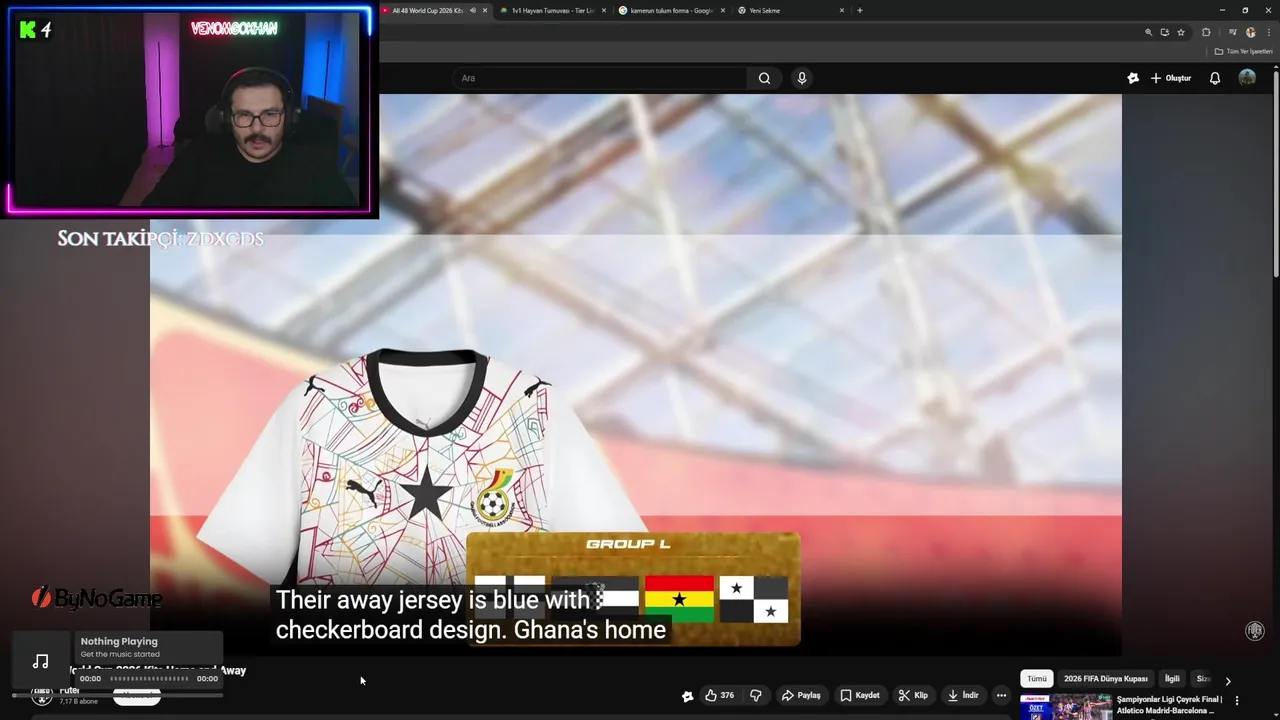Screen dimensions: 1280x720
Task: Open more actions three-dot menu under video
Action: point(1001,695)
